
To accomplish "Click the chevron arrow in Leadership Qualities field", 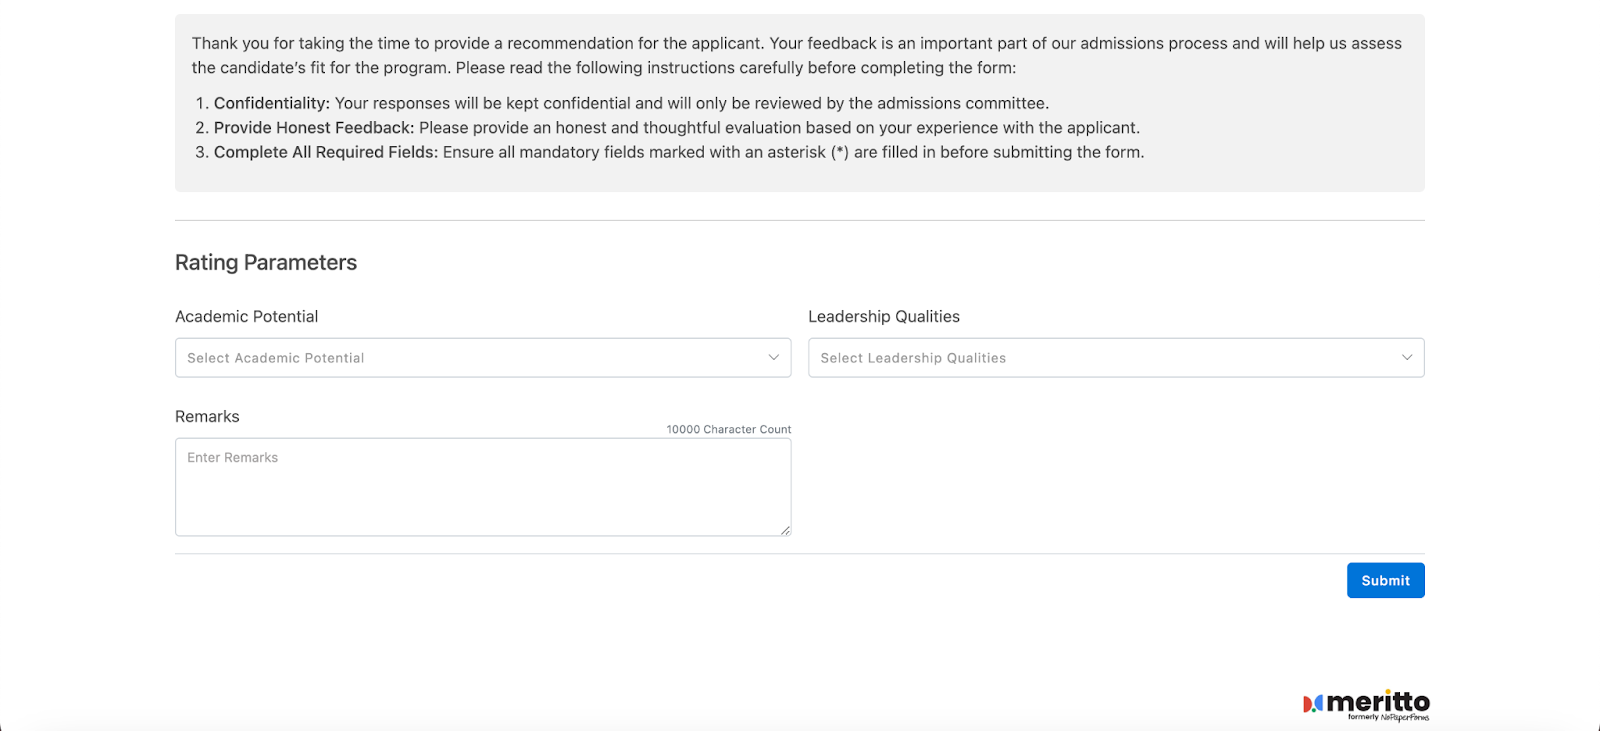I will [x=1406, y=358].
